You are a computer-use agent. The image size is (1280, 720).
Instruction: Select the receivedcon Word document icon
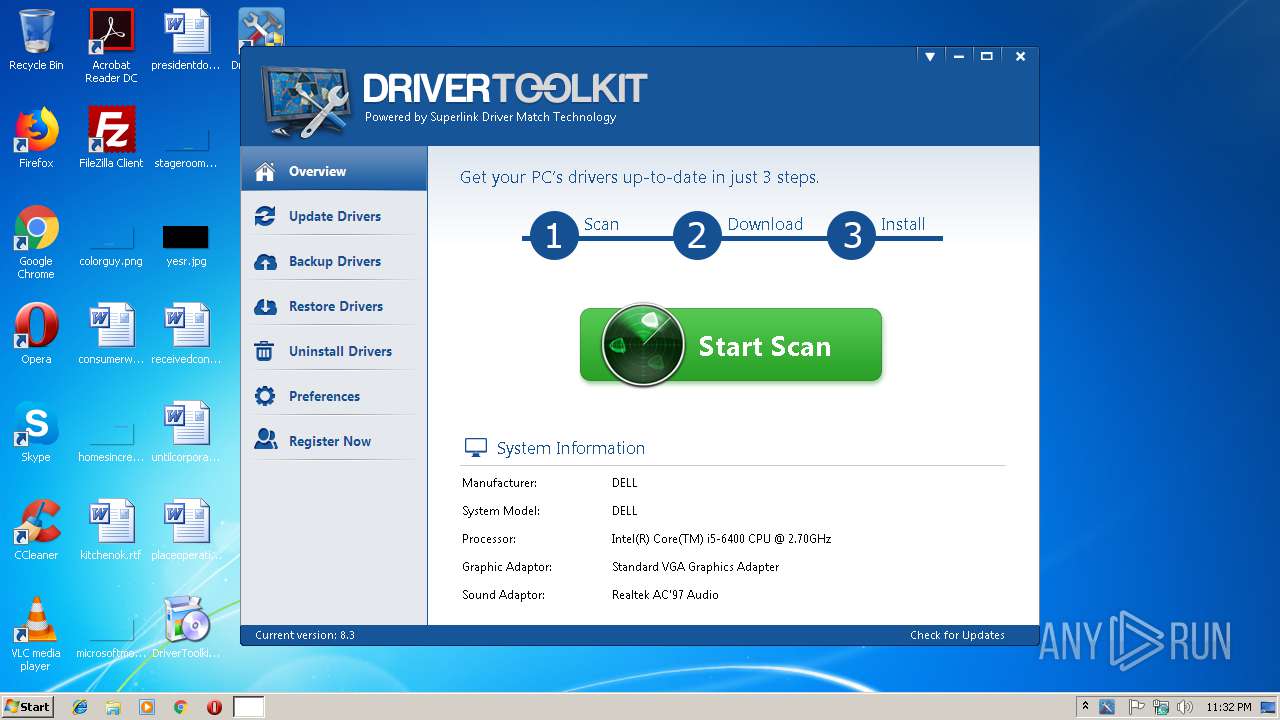(186, 334)
